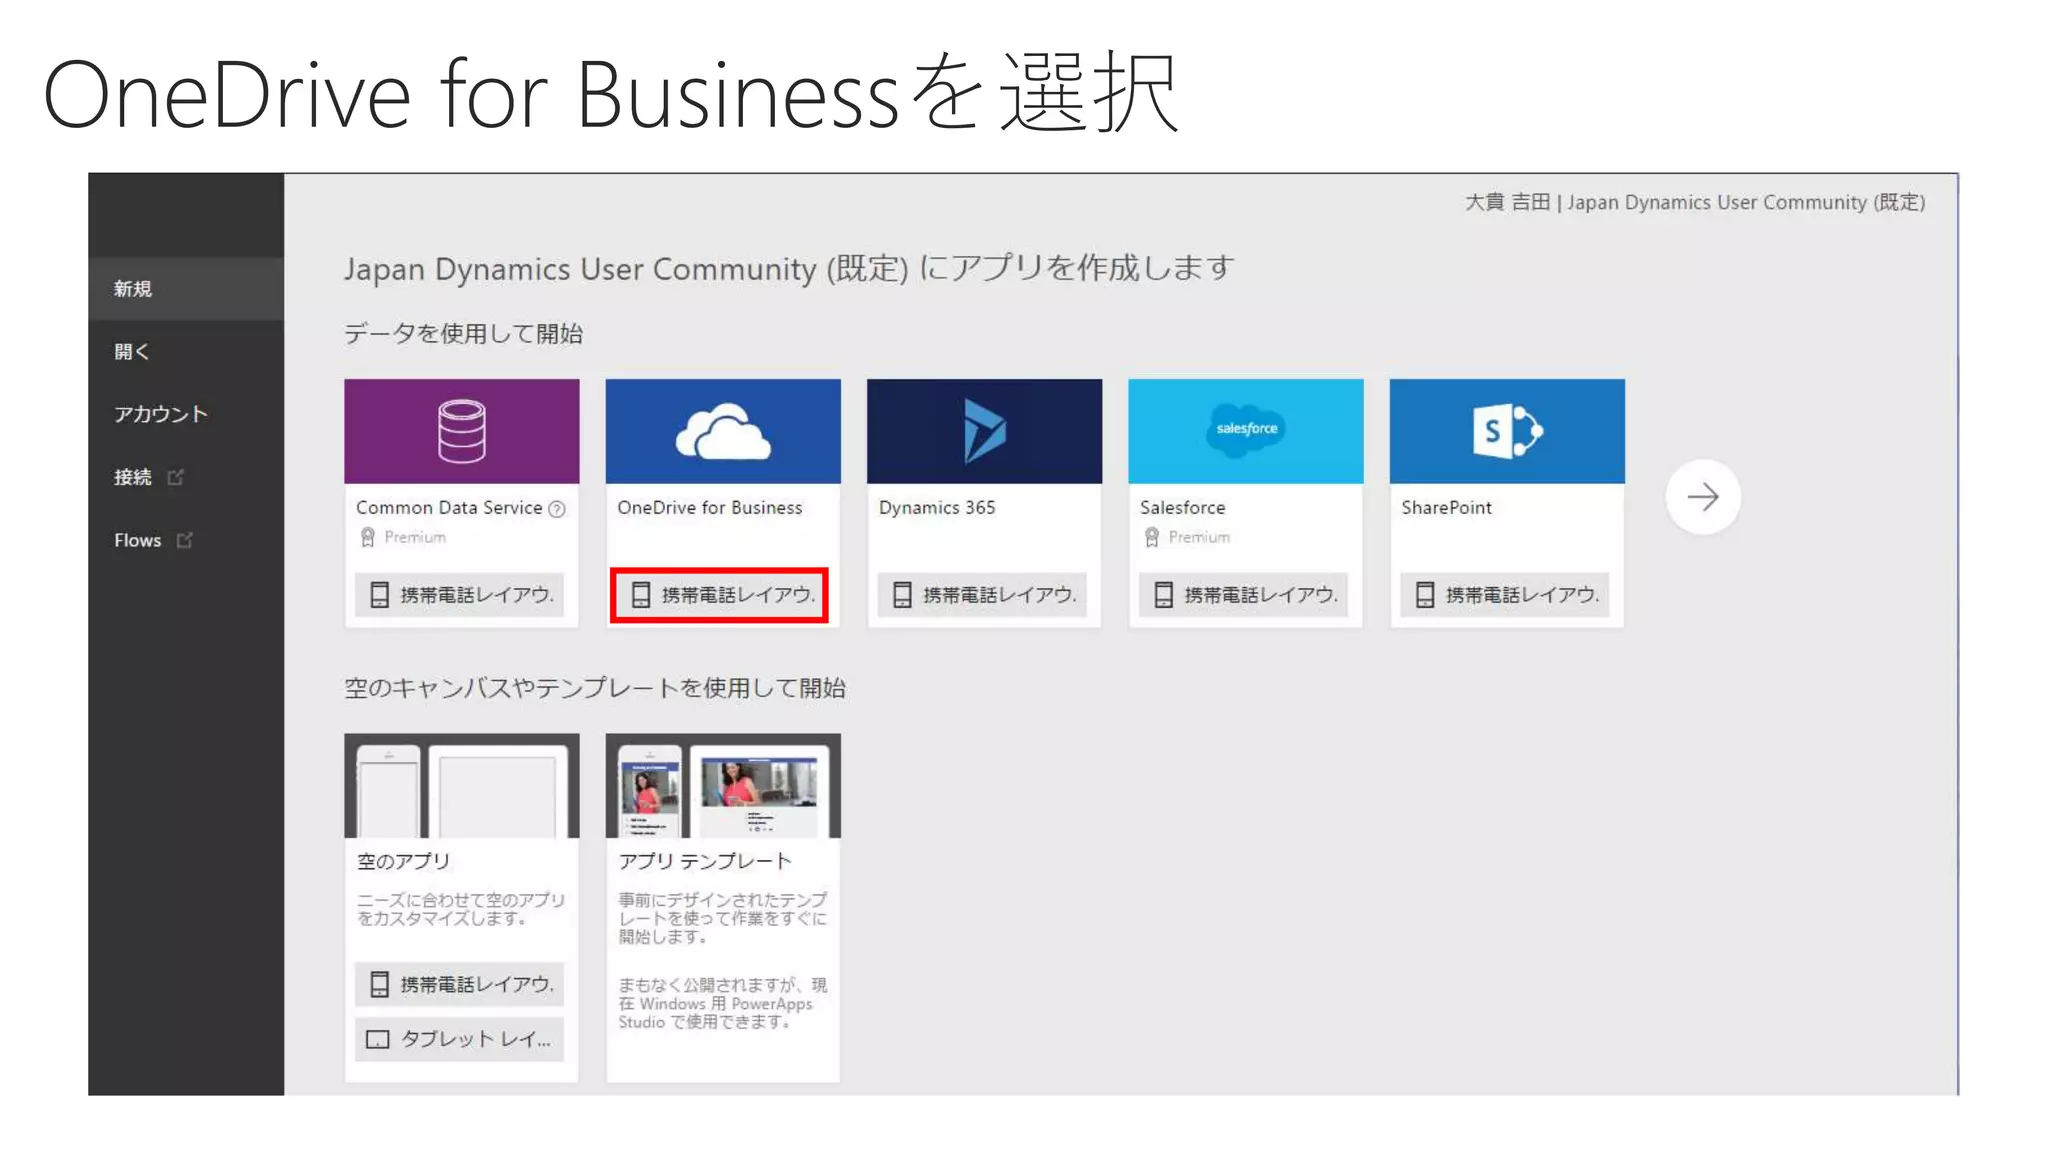Click the 空のアプリ title
The width and height of the screenshot is (2048, 1152).
(x=404, y=861)
